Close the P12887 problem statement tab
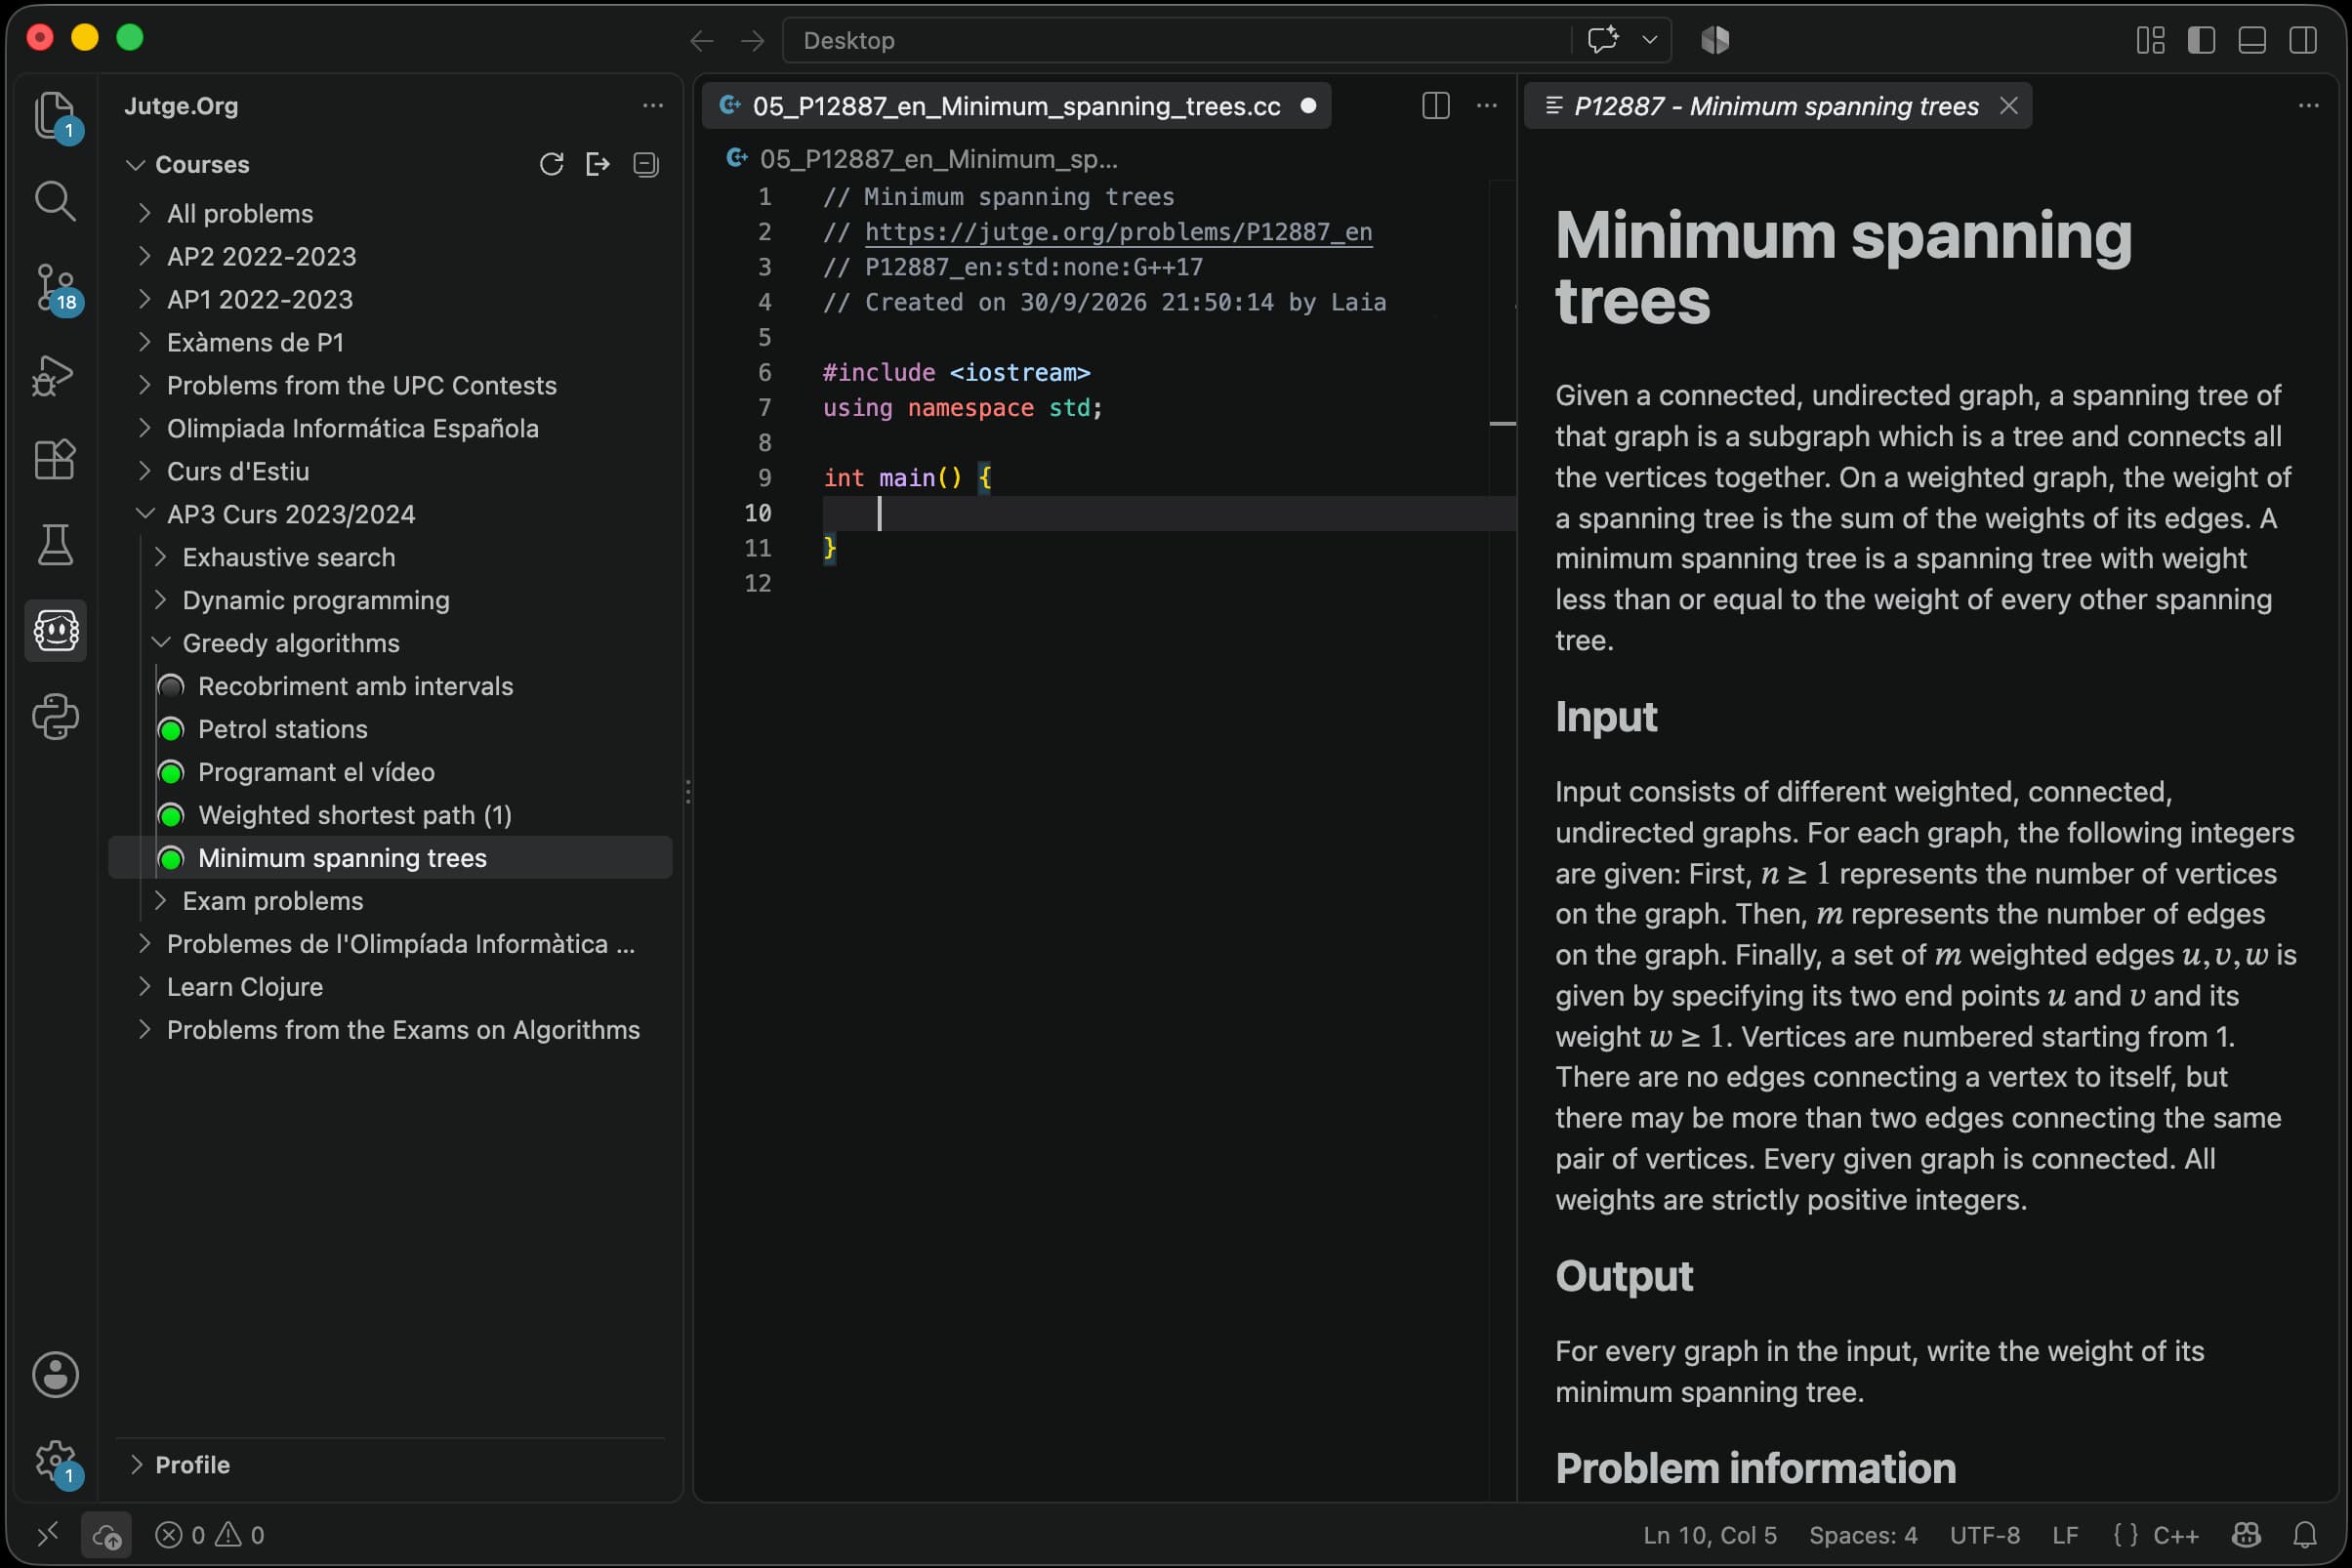The width and height of the screenshot is (2352, 1568). point(2008,105)
